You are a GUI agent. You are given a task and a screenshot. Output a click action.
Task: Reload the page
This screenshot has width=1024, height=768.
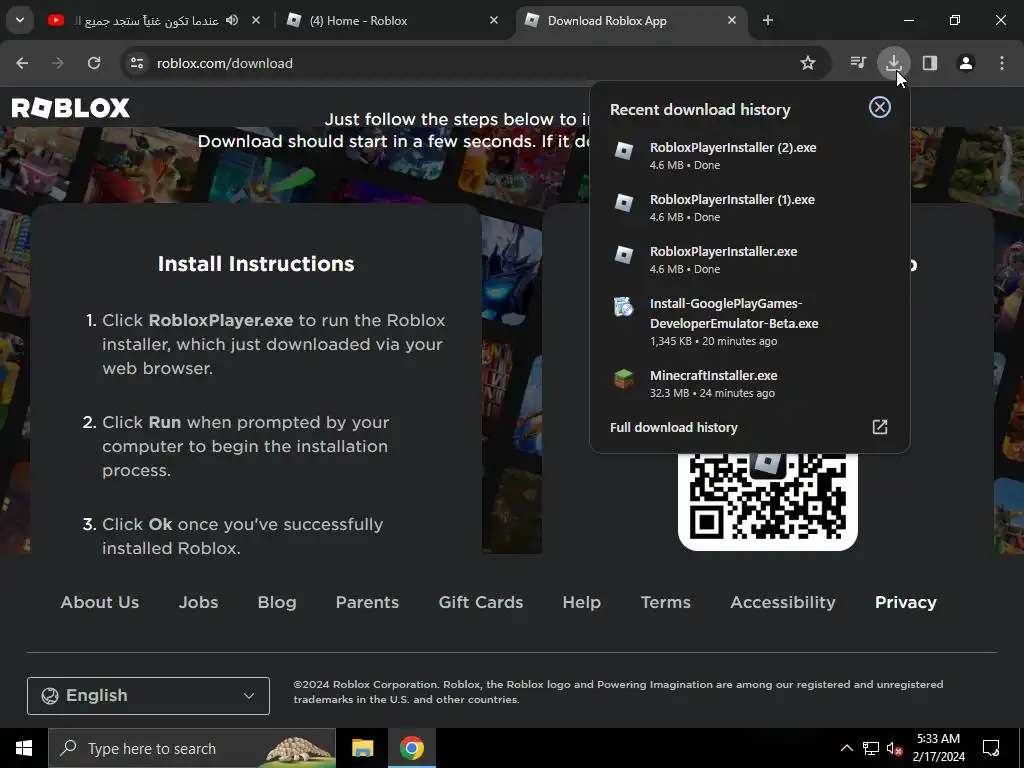(x=94, y=63)
